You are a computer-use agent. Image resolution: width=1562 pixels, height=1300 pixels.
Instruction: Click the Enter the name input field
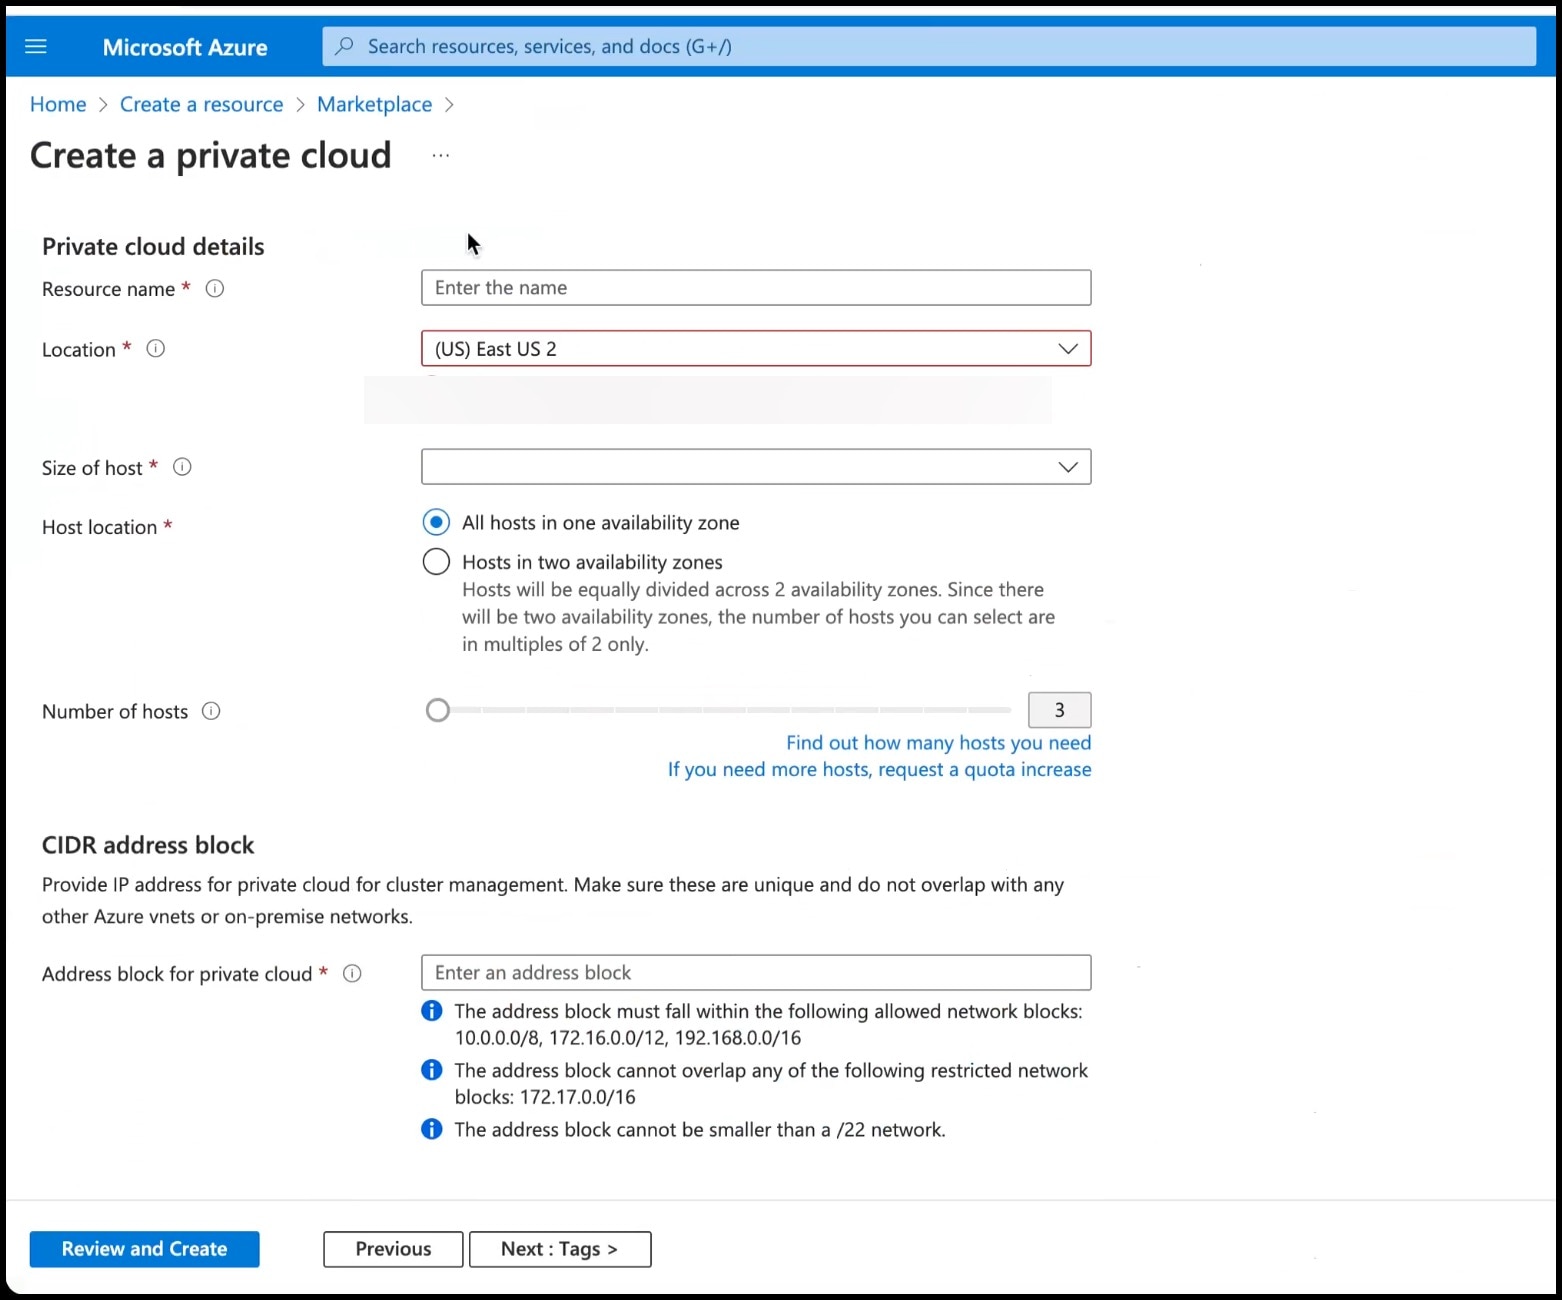[x=755, y=287]
